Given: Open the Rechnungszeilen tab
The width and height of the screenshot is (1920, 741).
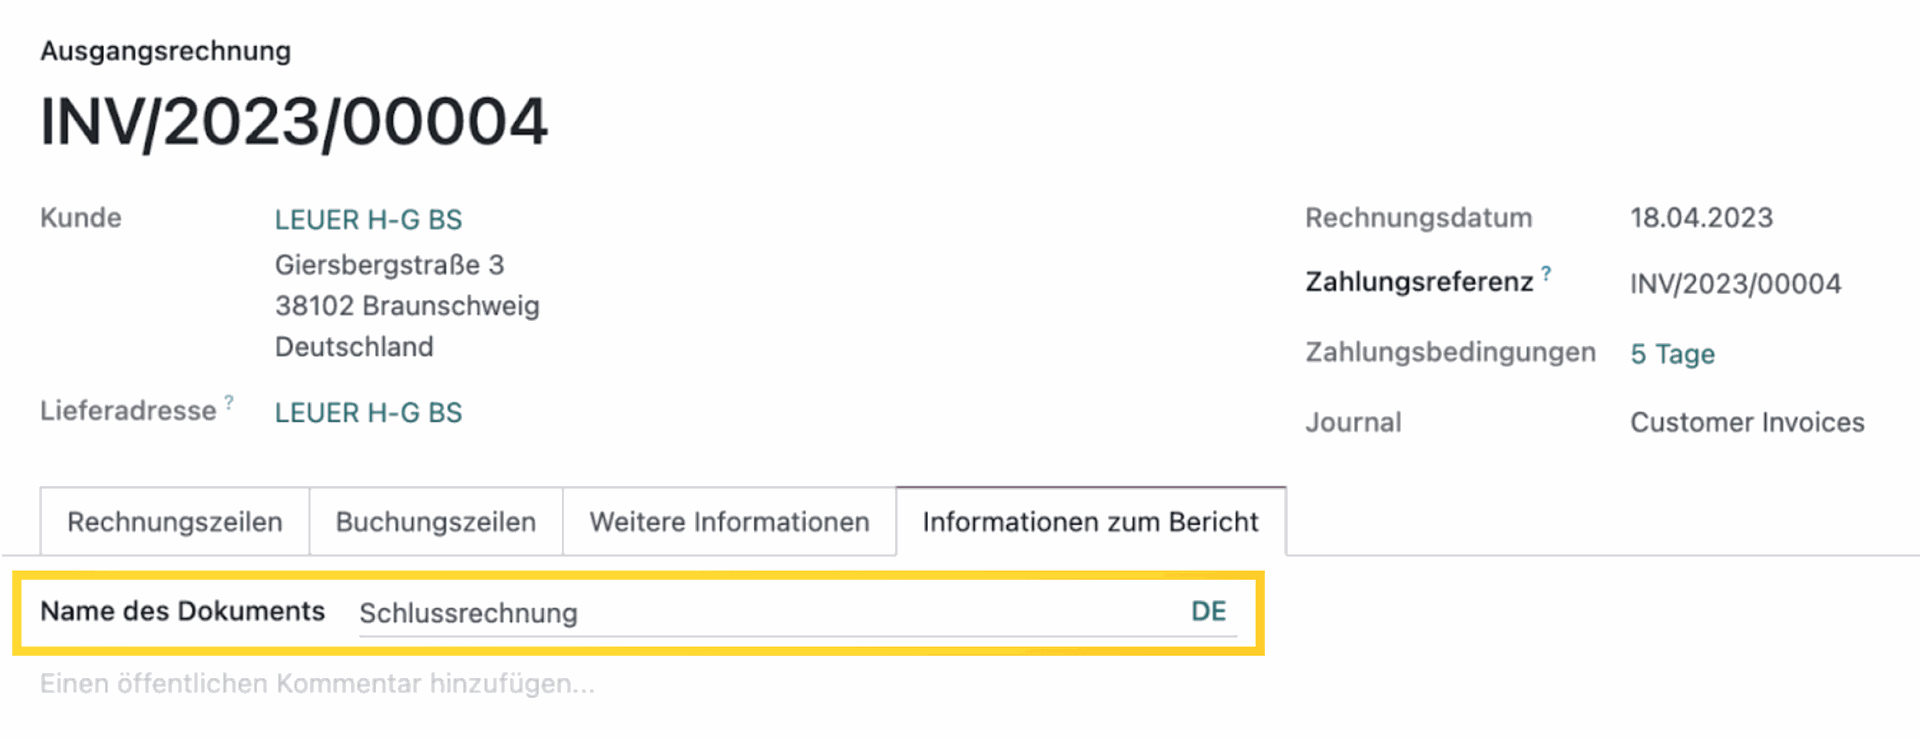Looking at the screenshot, I should (x=175, y=522).
